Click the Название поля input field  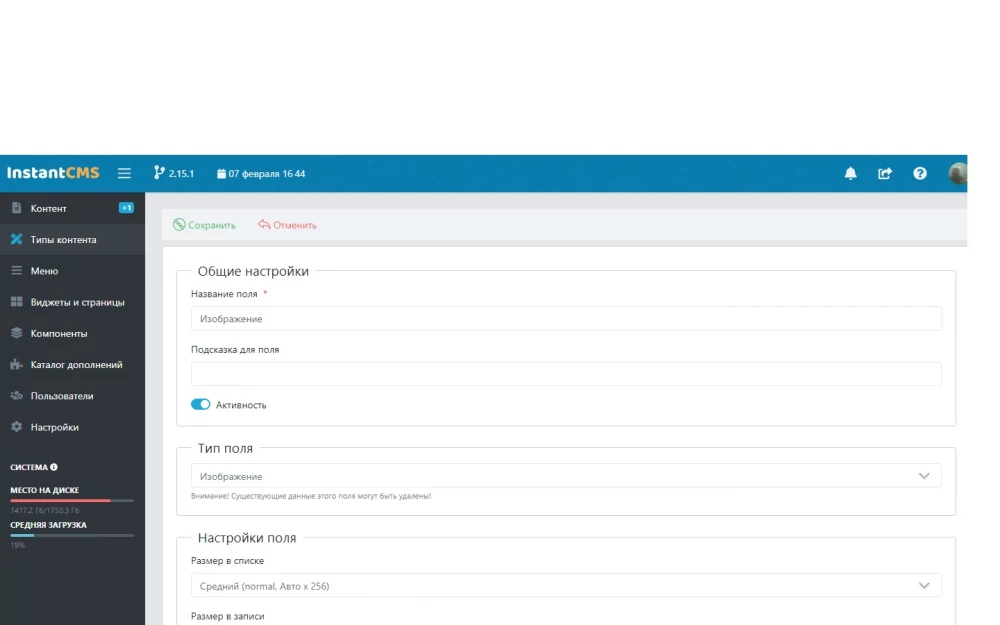pos(566,318)
